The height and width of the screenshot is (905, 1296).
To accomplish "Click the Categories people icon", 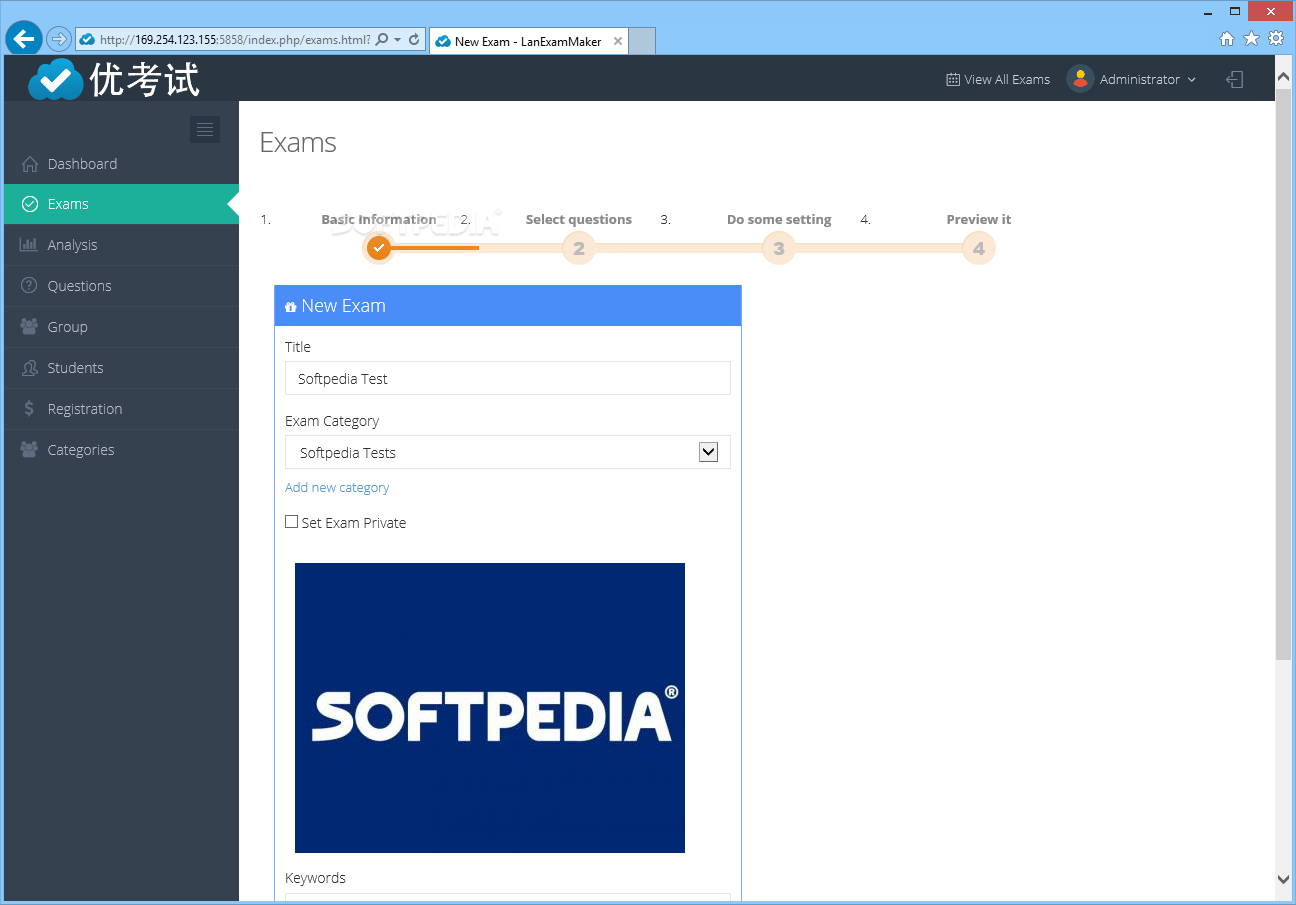I will point(29,449).
